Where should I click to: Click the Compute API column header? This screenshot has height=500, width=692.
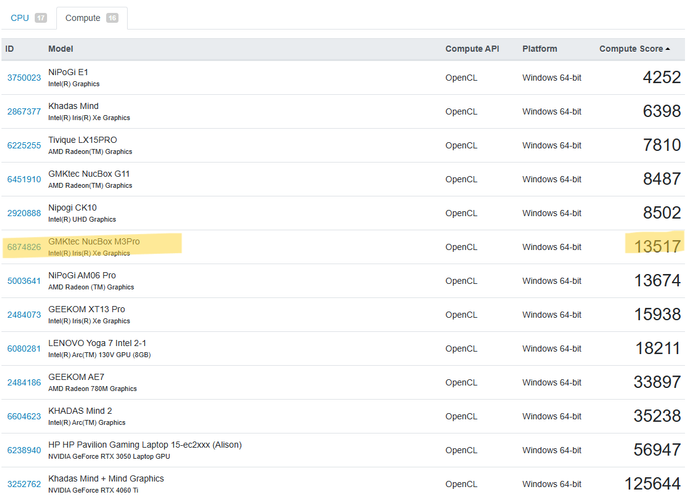[472, 49]
